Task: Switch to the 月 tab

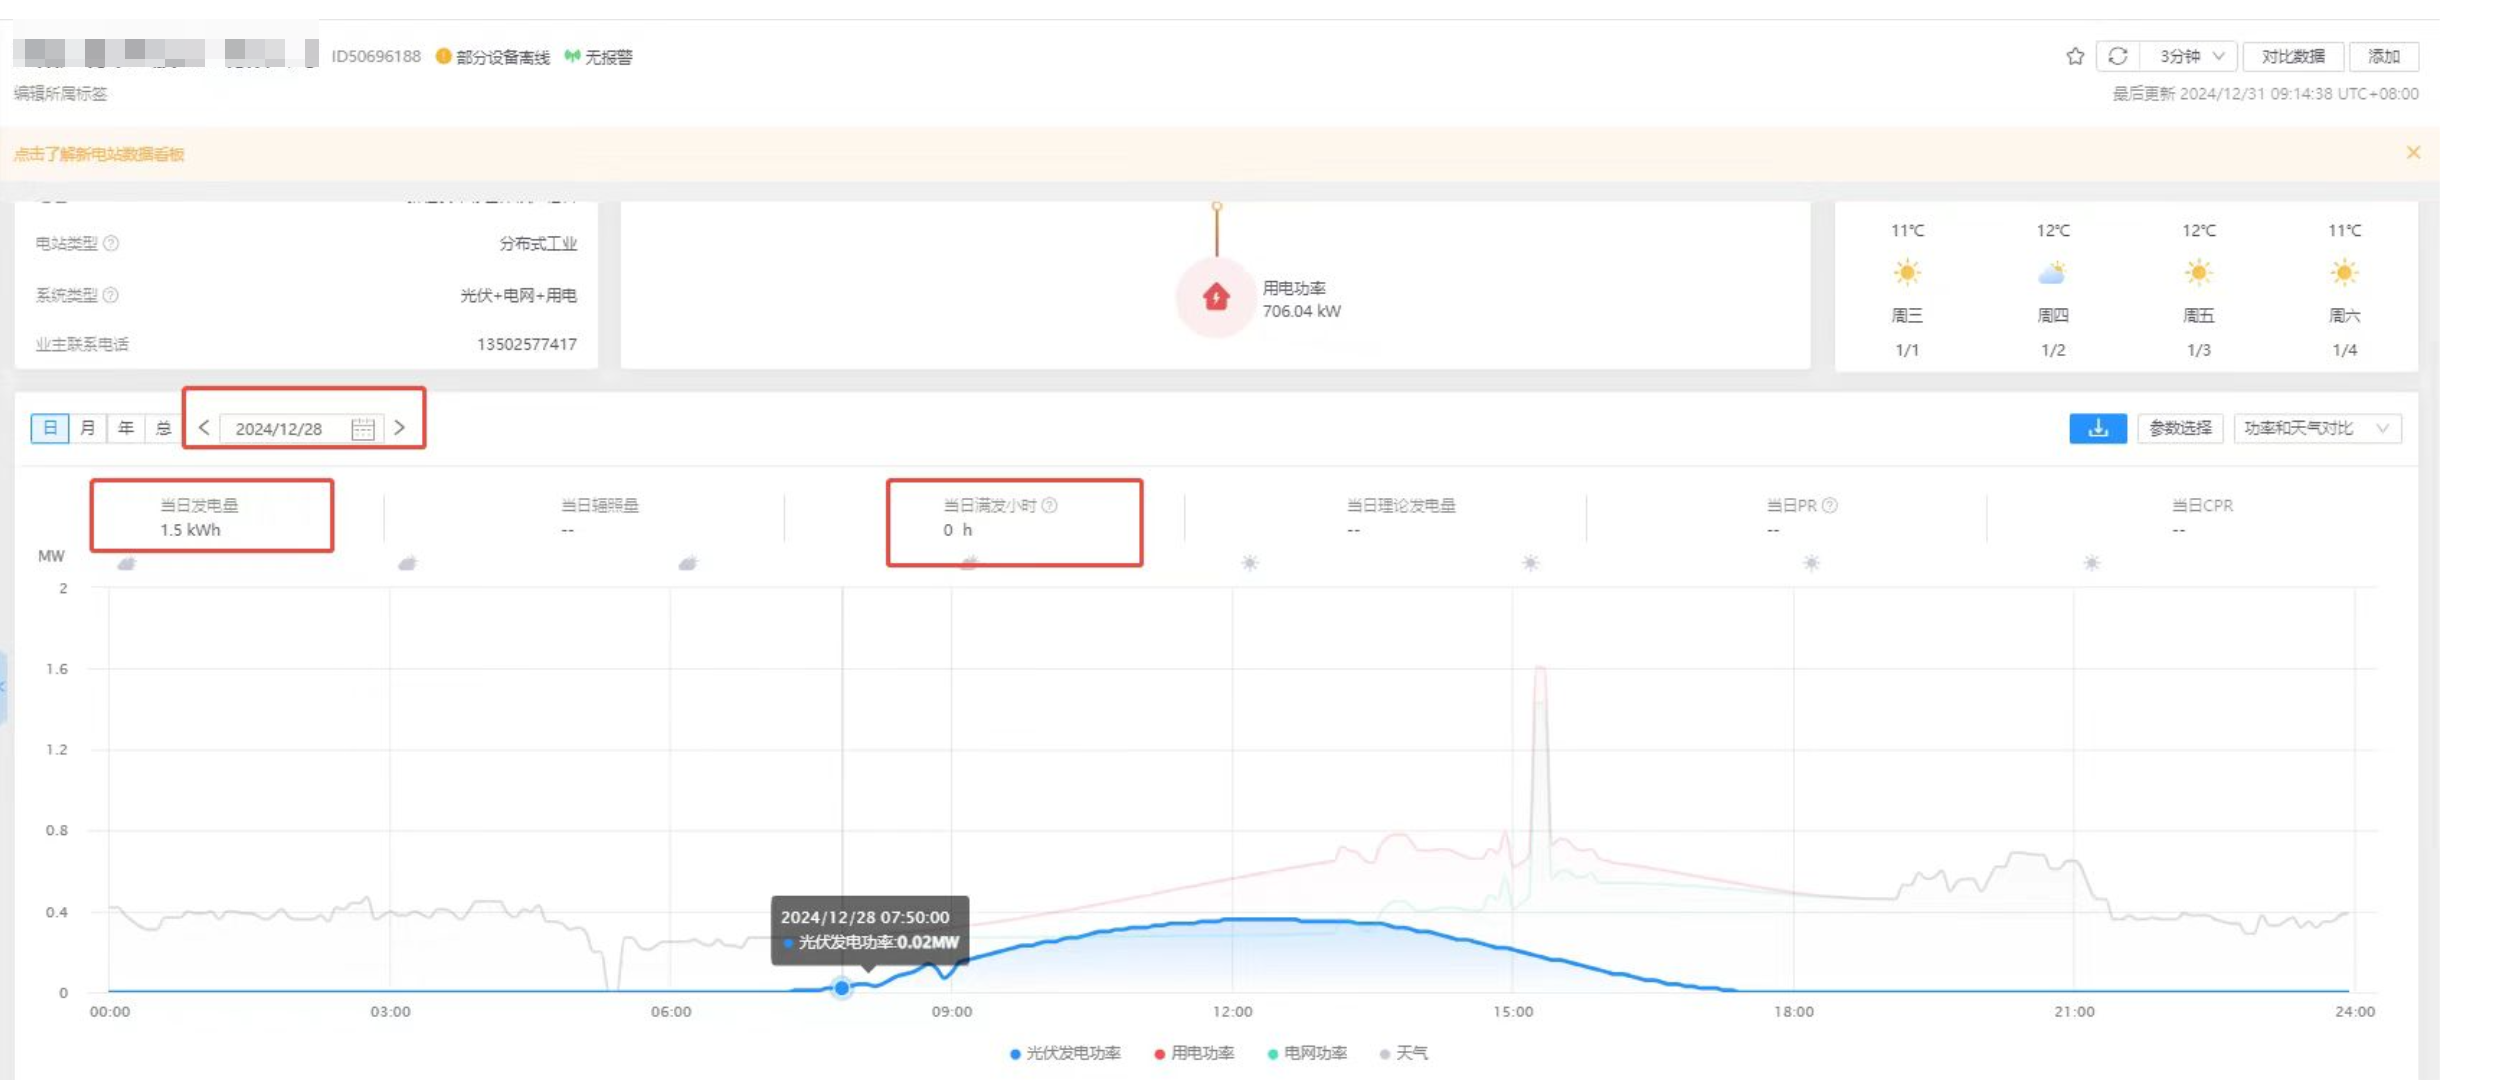Action: coord(88,428)
